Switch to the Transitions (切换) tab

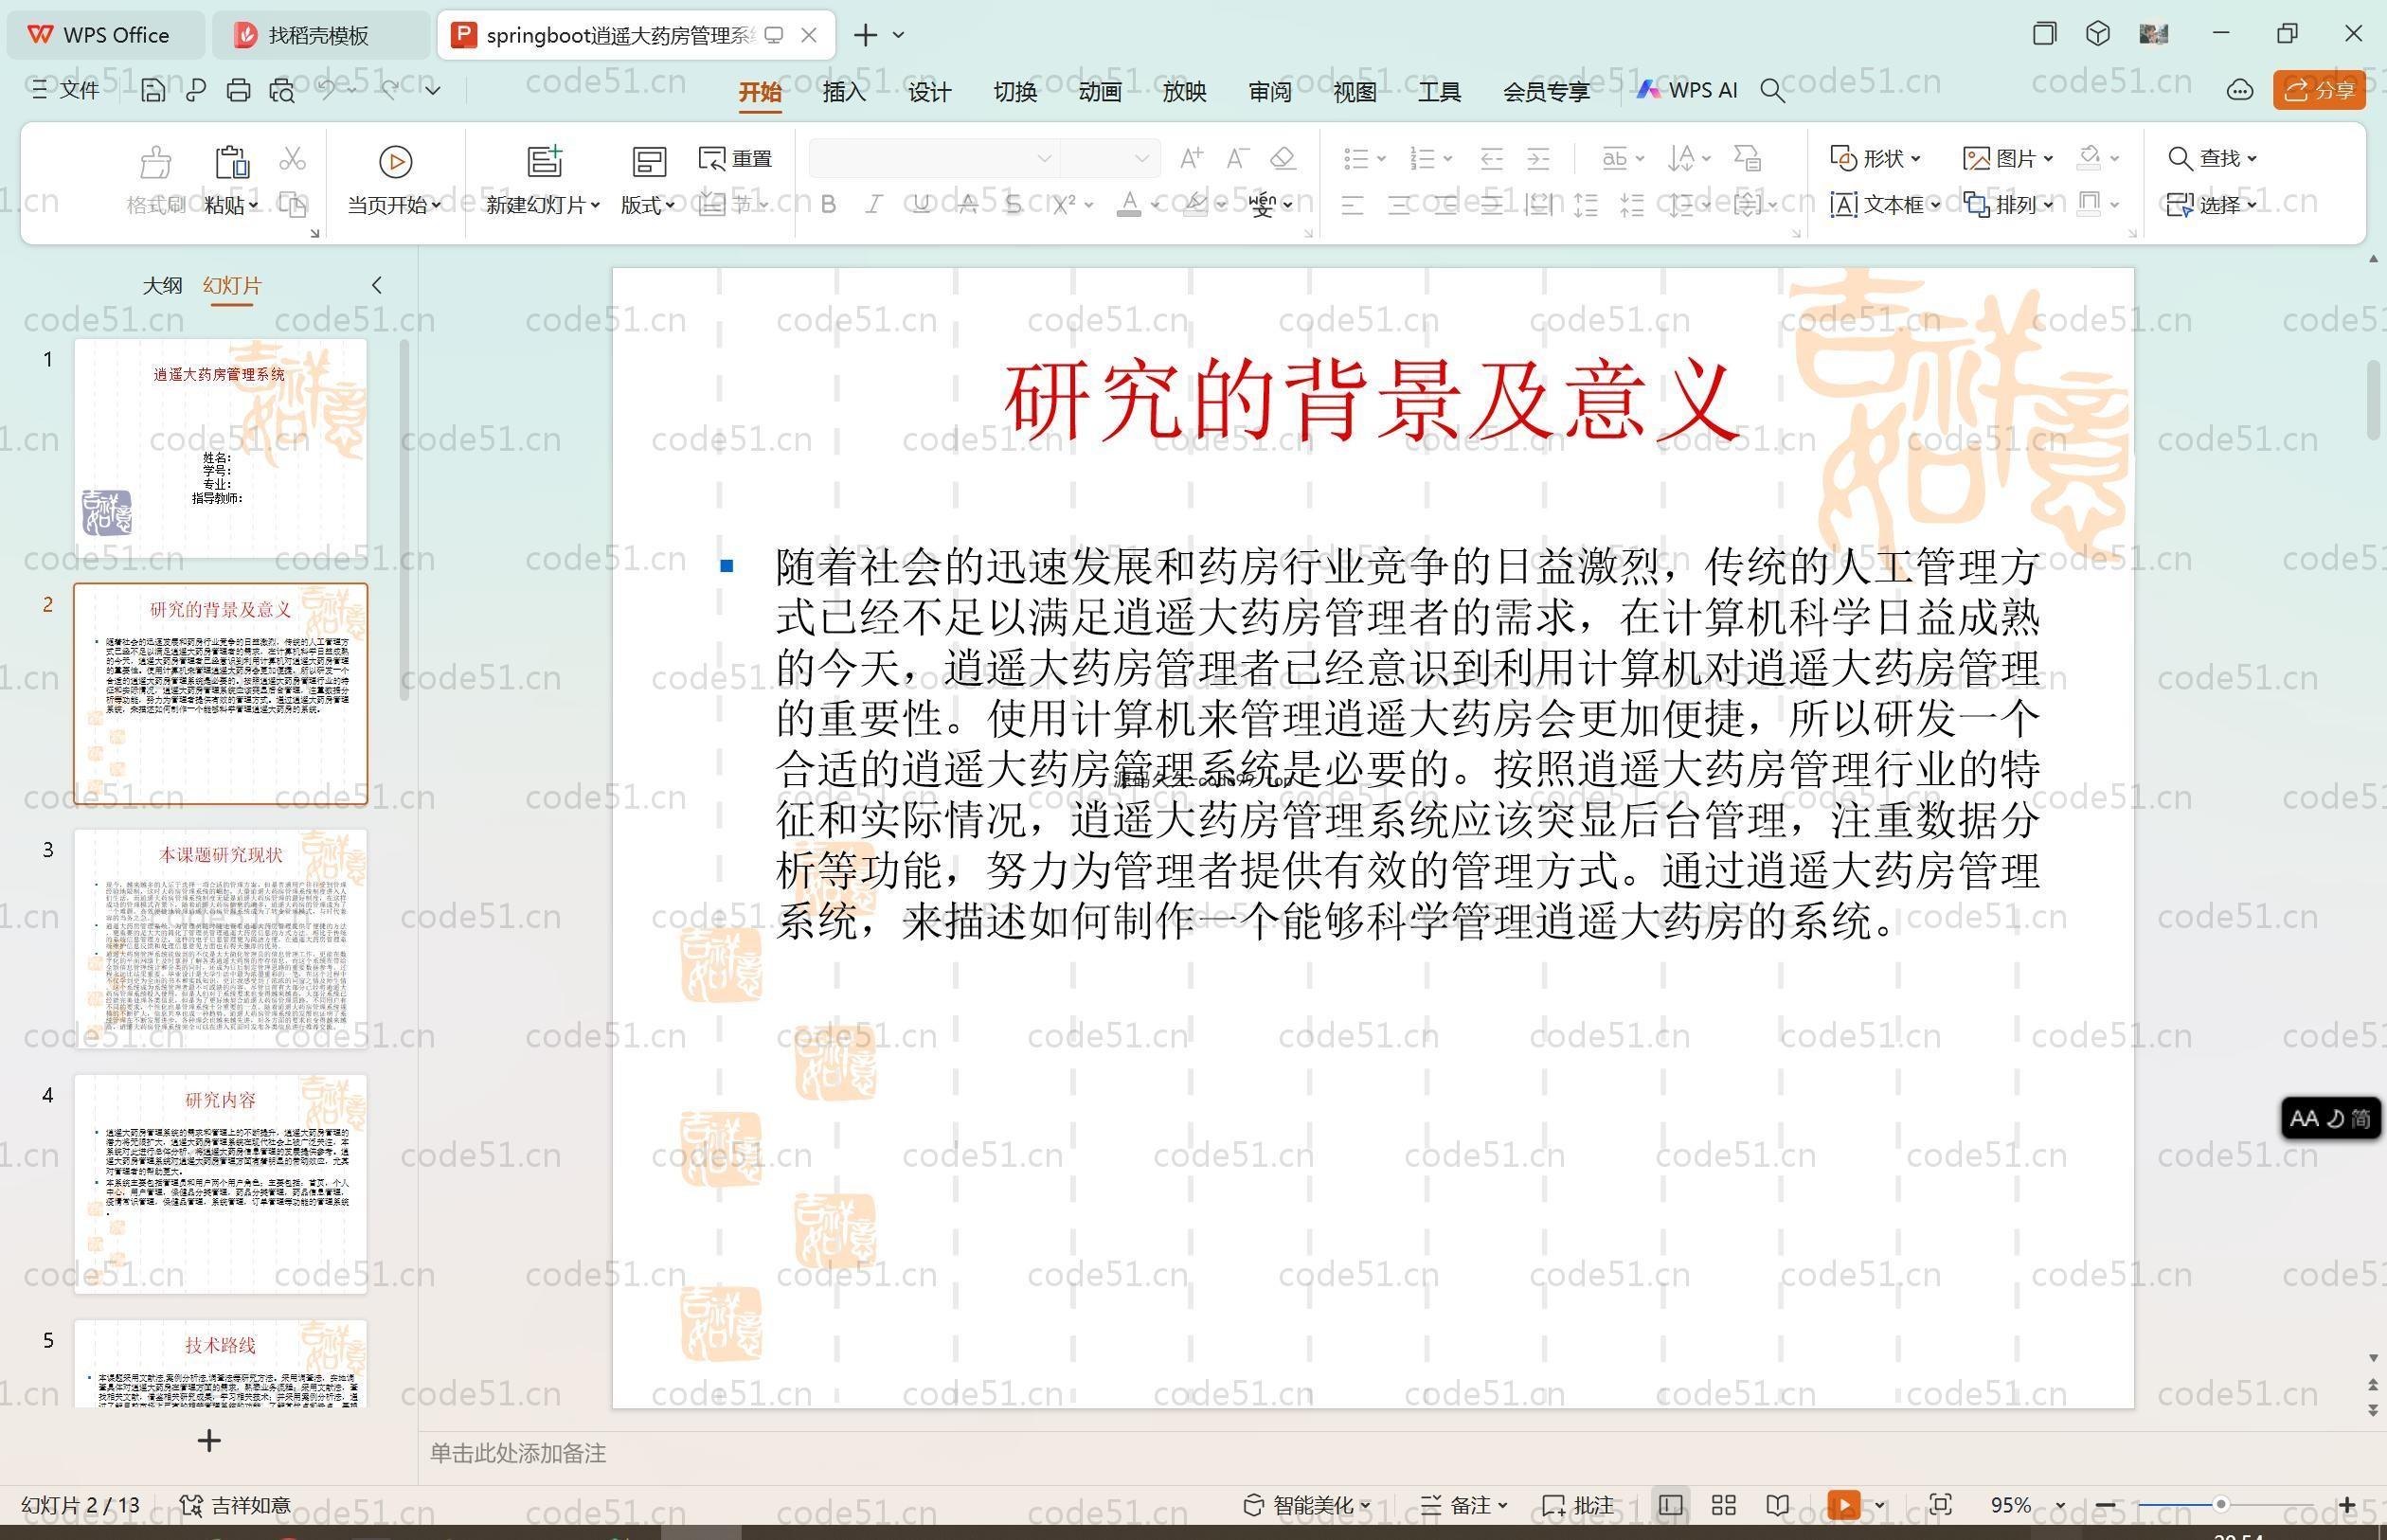tap(1015, 92)
